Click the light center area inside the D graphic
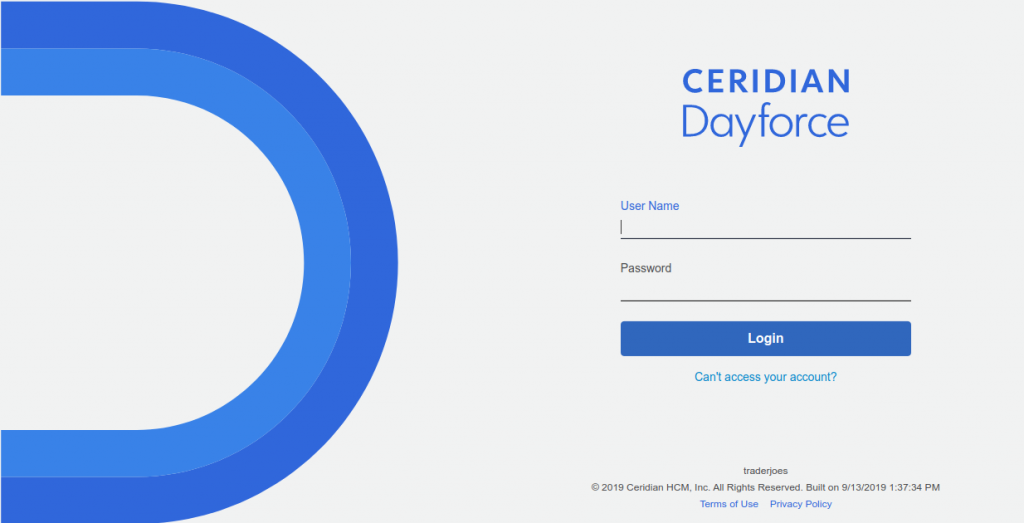Screen dimensions: 1024x523 (150, 262)
